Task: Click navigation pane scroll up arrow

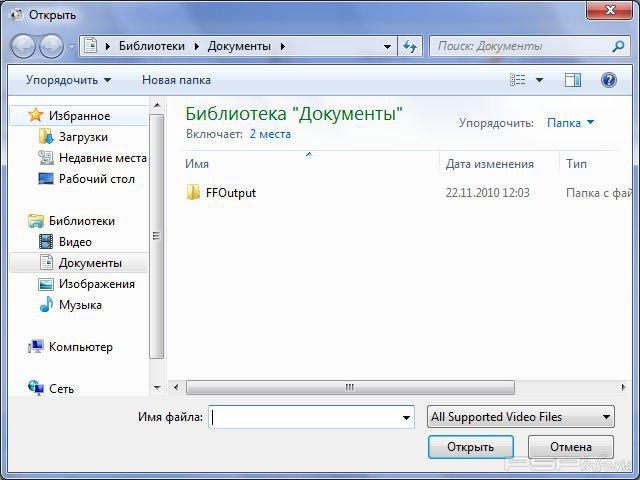Action: (x=157, y=105)
